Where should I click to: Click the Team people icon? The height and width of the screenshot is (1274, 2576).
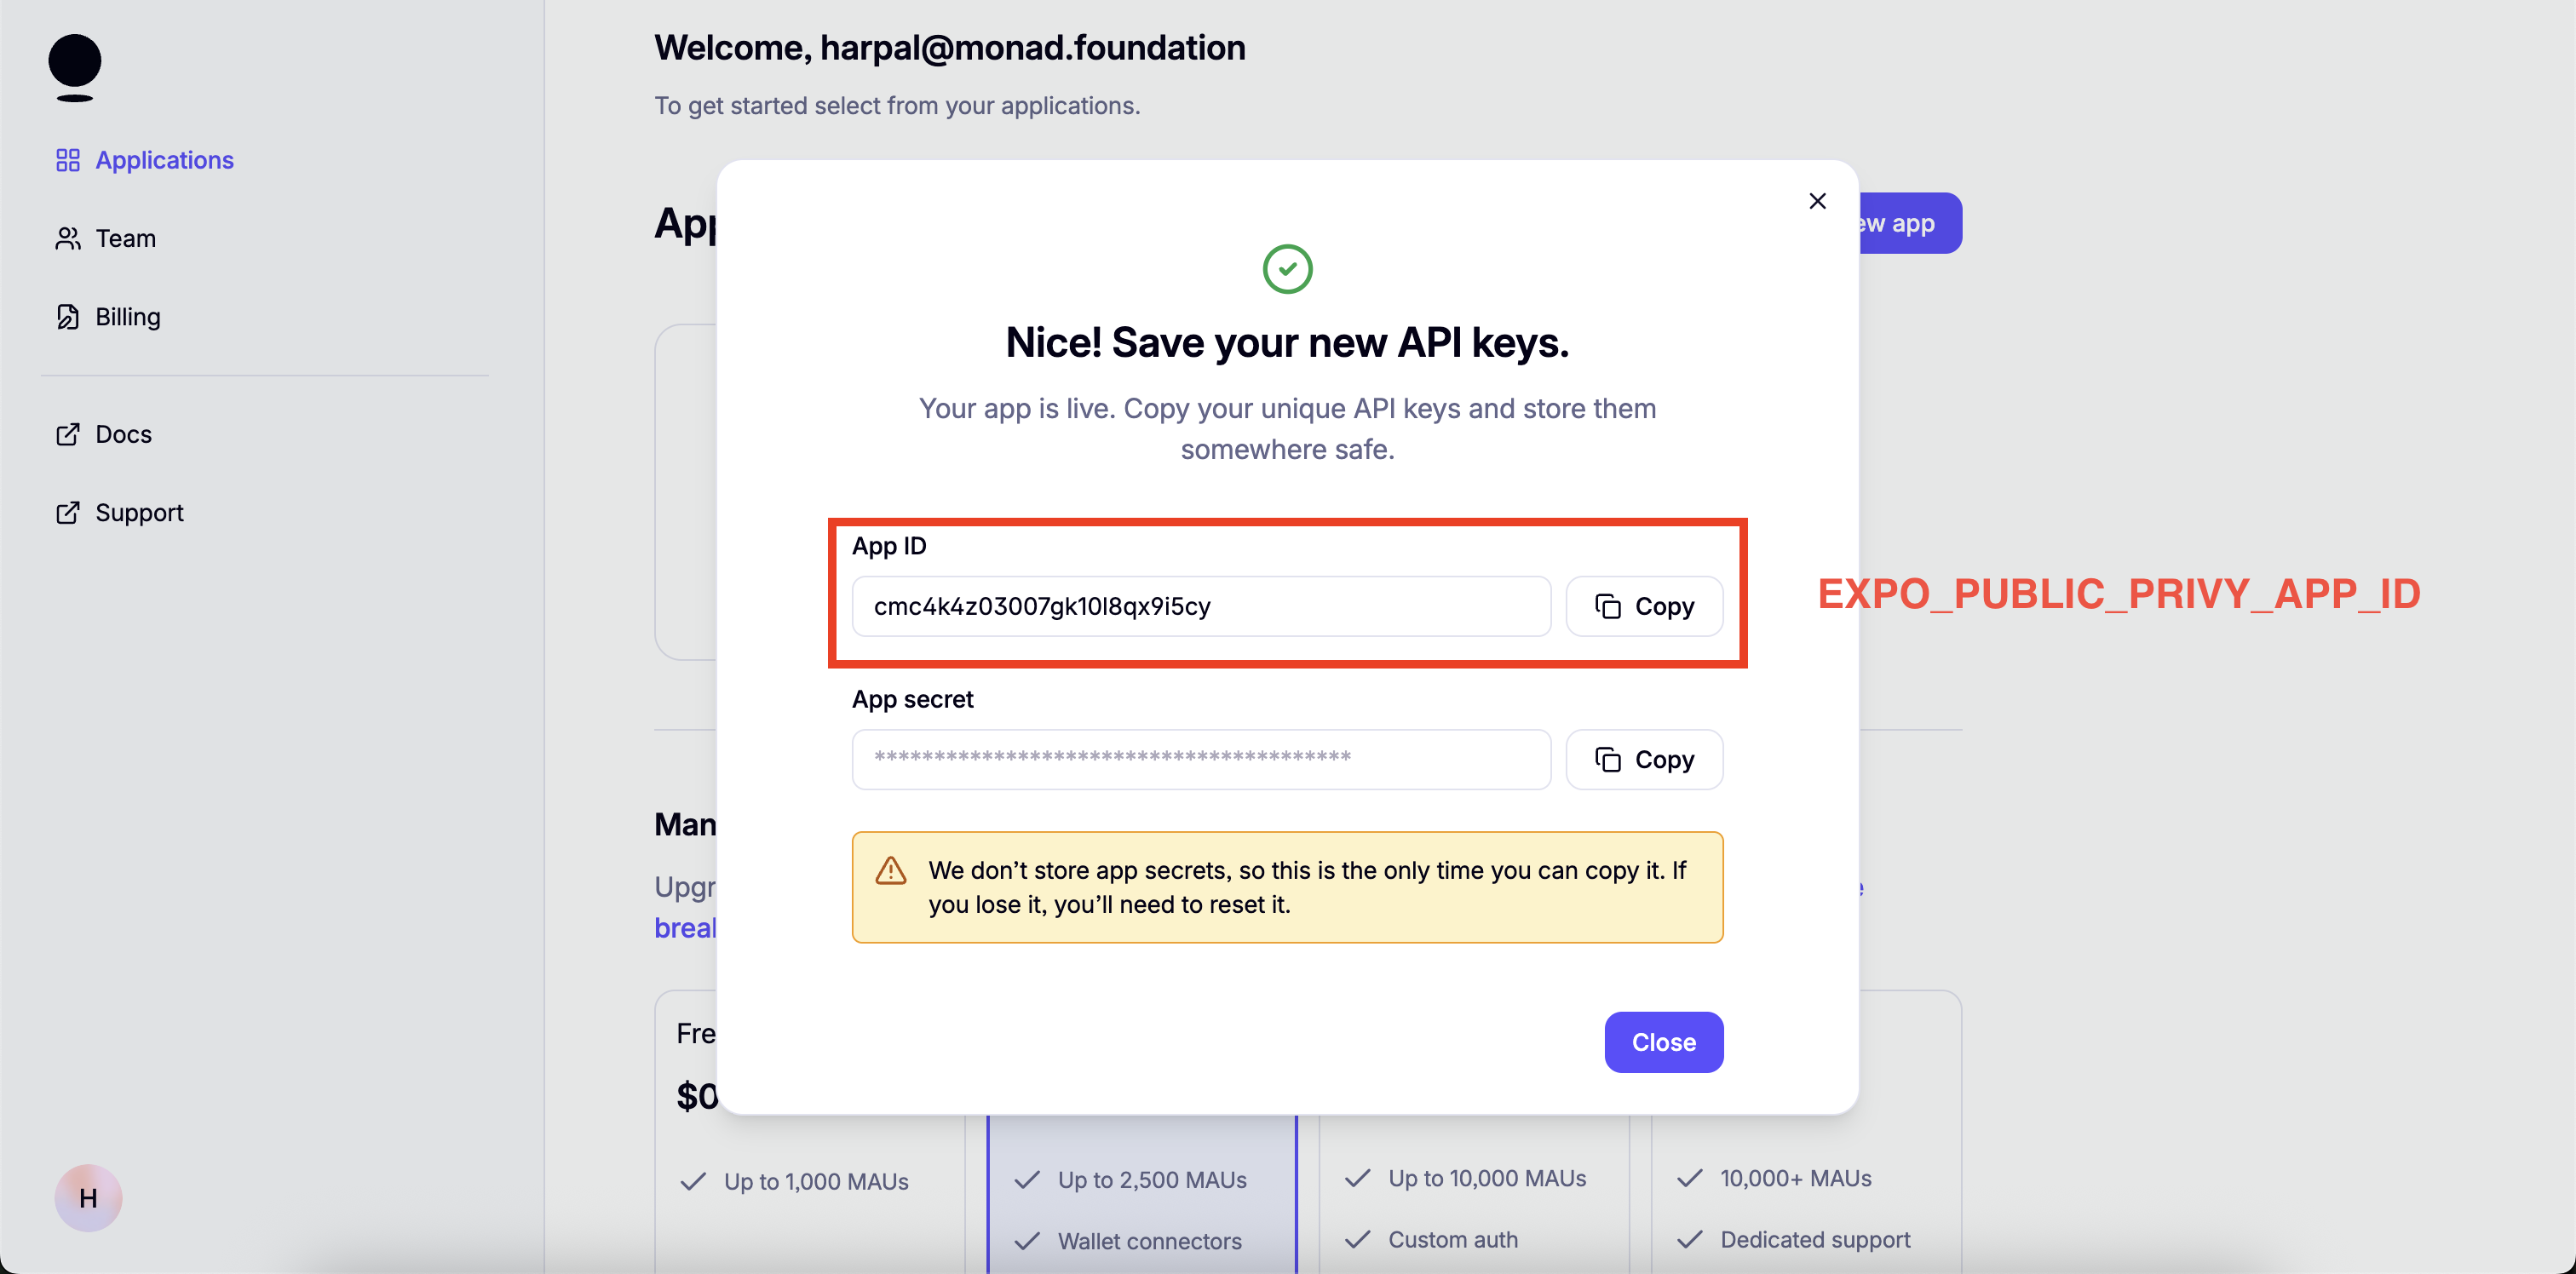pyautogui.click(x=67, y=238)
